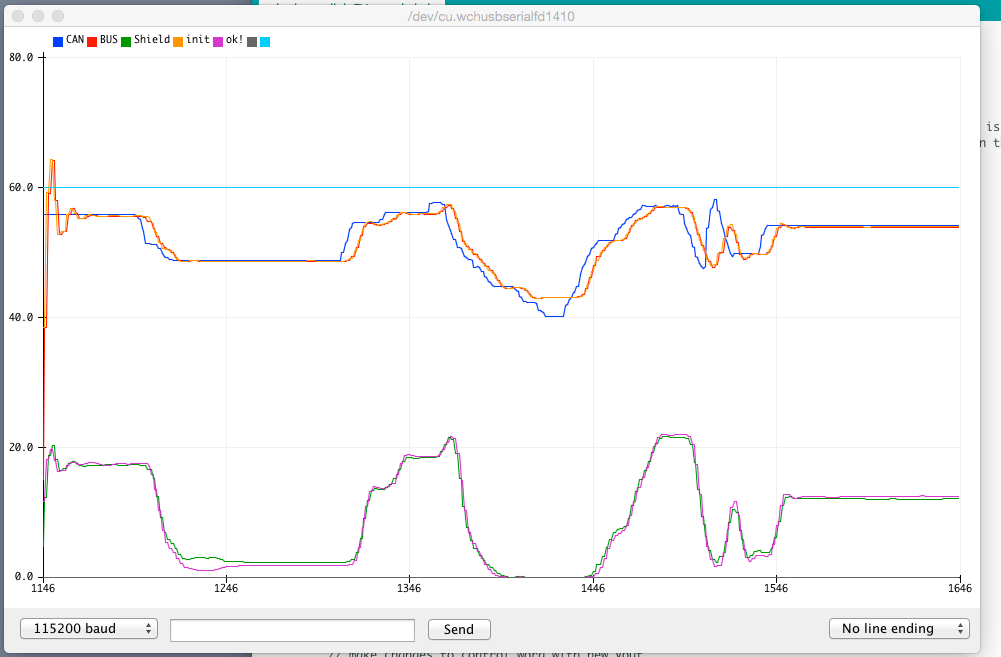Click the blue CAN legend swatch
Viewport: 1001px width, 657px height.
[x=58, y=41]
